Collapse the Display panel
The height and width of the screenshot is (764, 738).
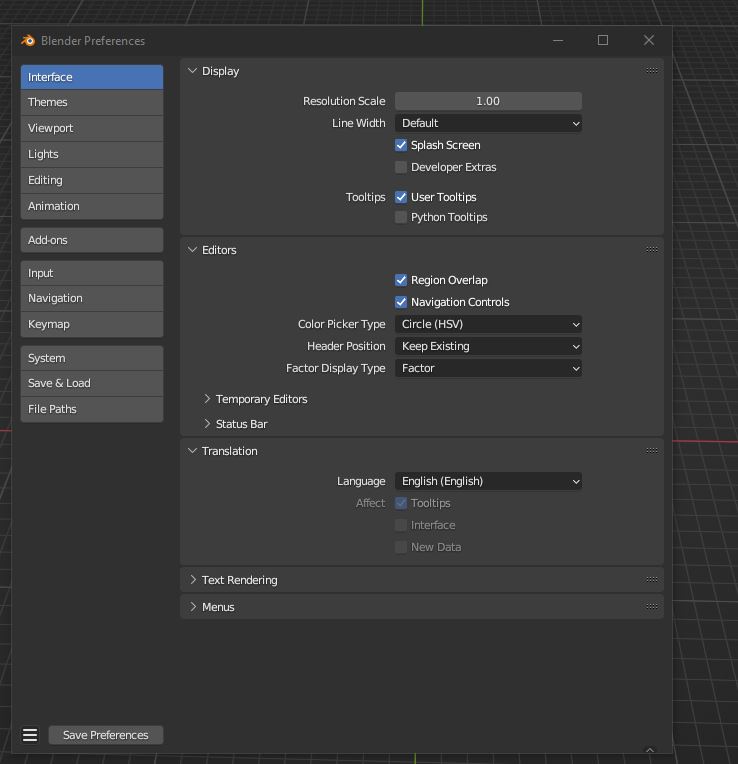[x=192, y=71]
